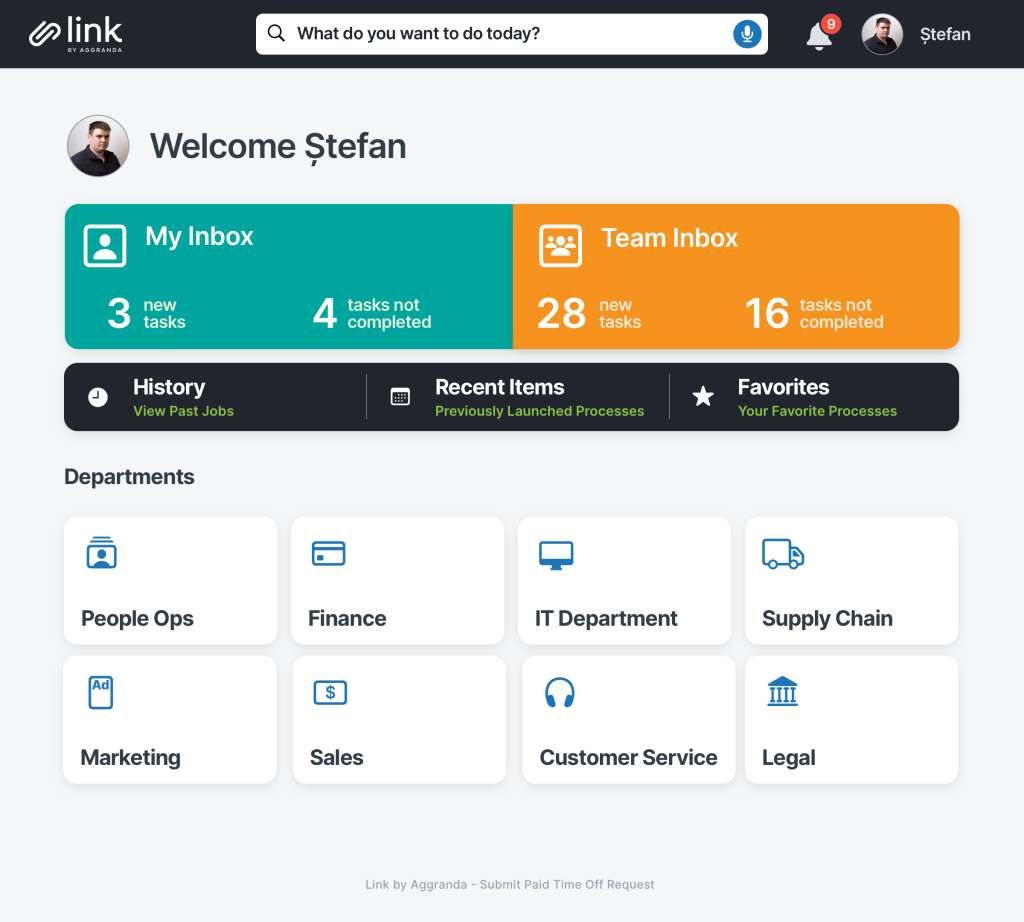
Task: Click the Recent Items calculator icon
Action: pos(400,396)
